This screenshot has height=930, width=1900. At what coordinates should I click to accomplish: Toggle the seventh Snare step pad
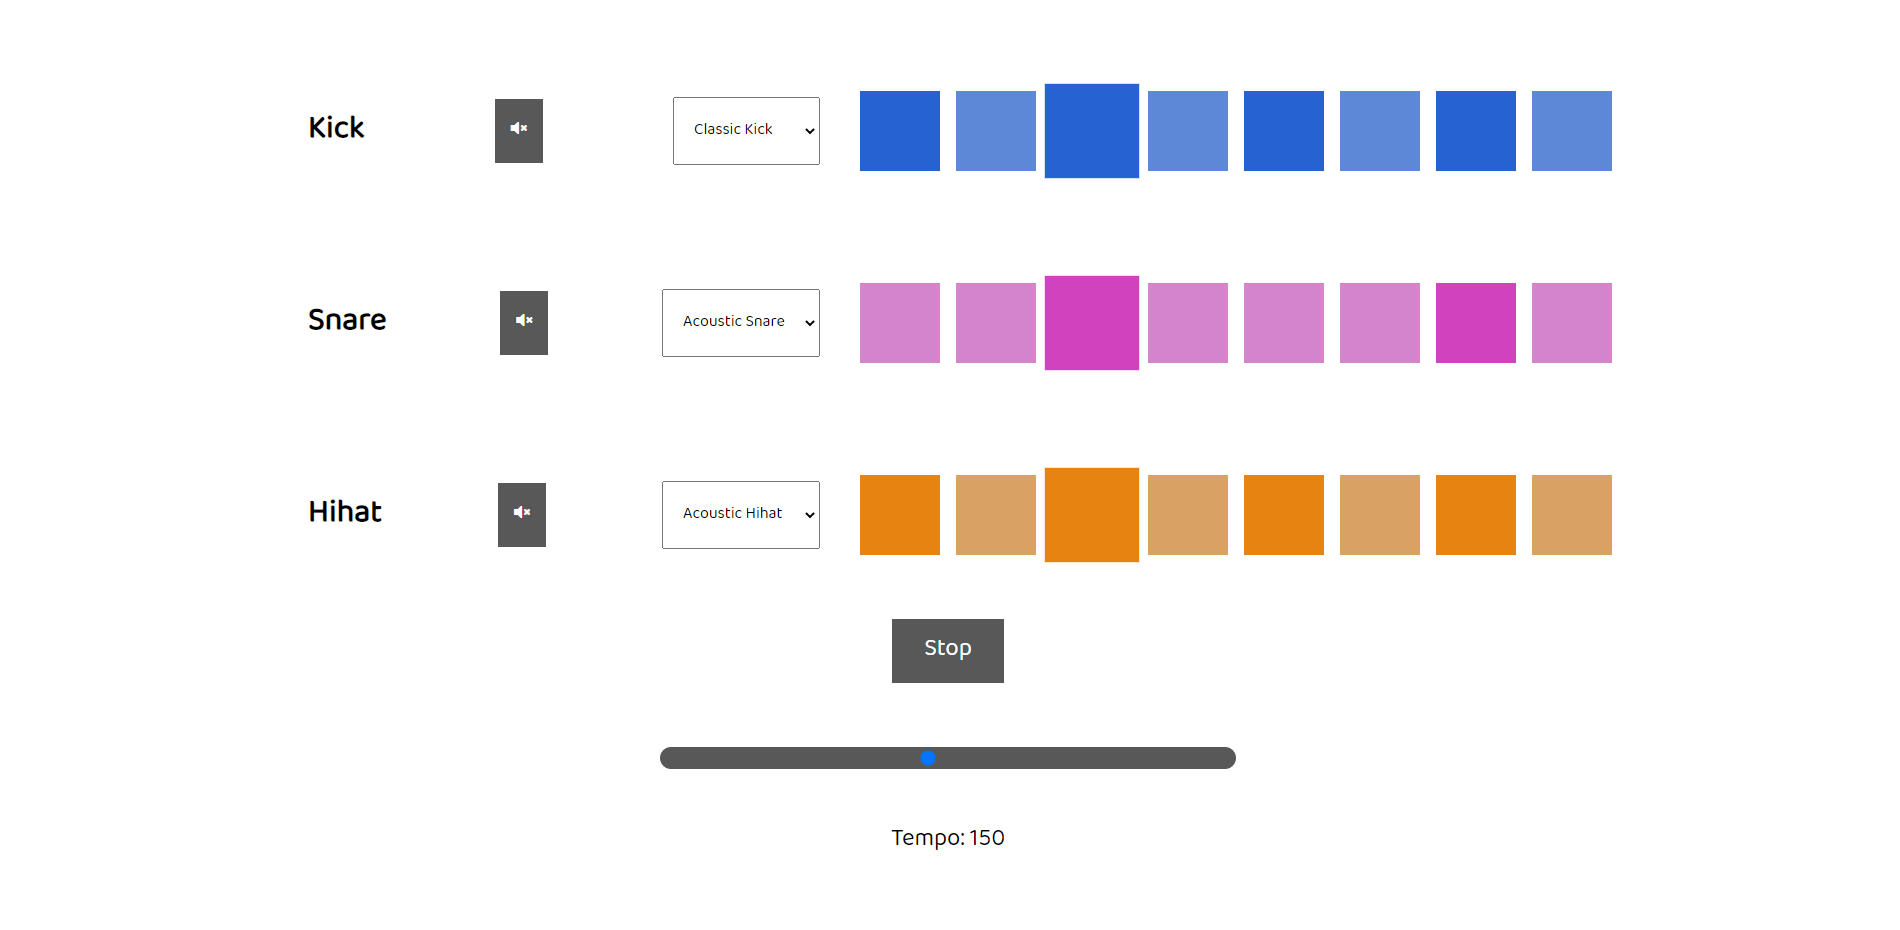point(1476,323)
